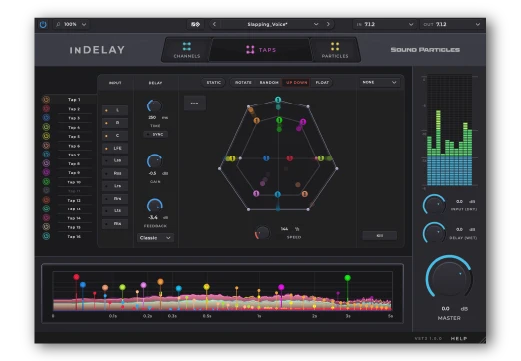Open the IN 7.1.2 format dropdown

click(x=385, y=24)
